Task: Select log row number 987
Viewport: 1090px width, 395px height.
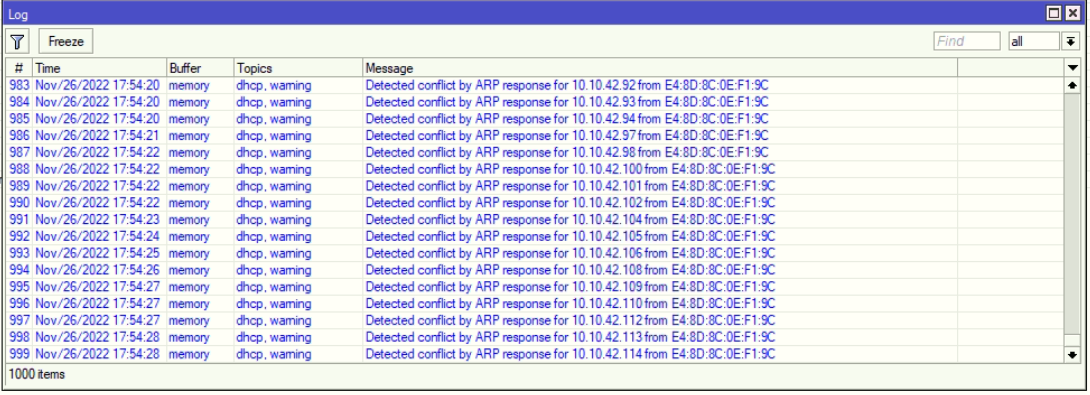Action: point(535,152)
